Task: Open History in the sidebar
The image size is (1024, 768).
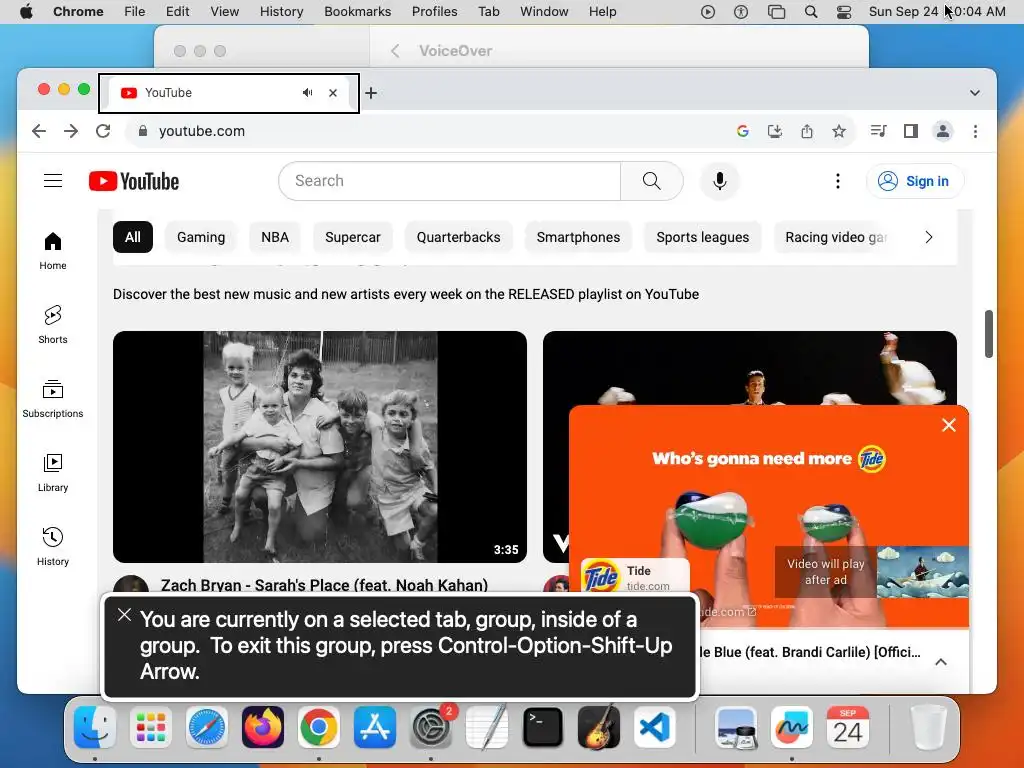Action: click(53, 546)
